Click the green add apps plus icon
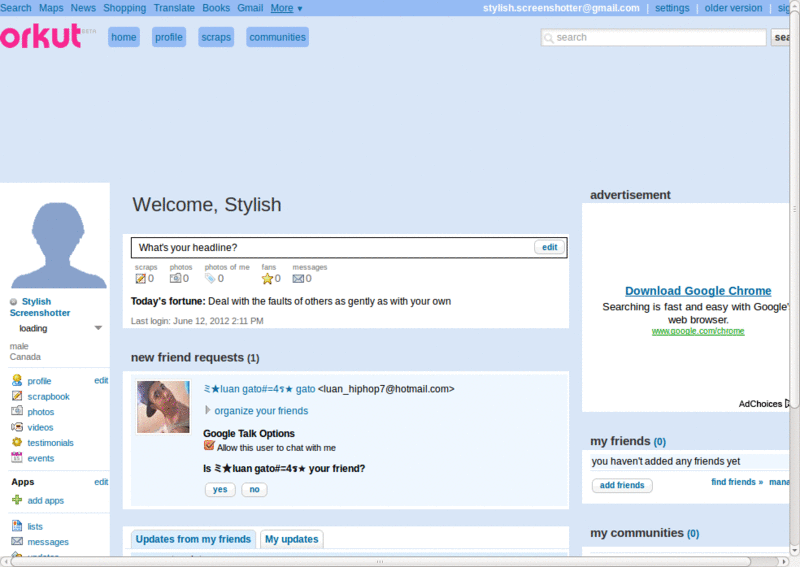The width and height of the screenshot is (800, 567). (x=17, y=500)
